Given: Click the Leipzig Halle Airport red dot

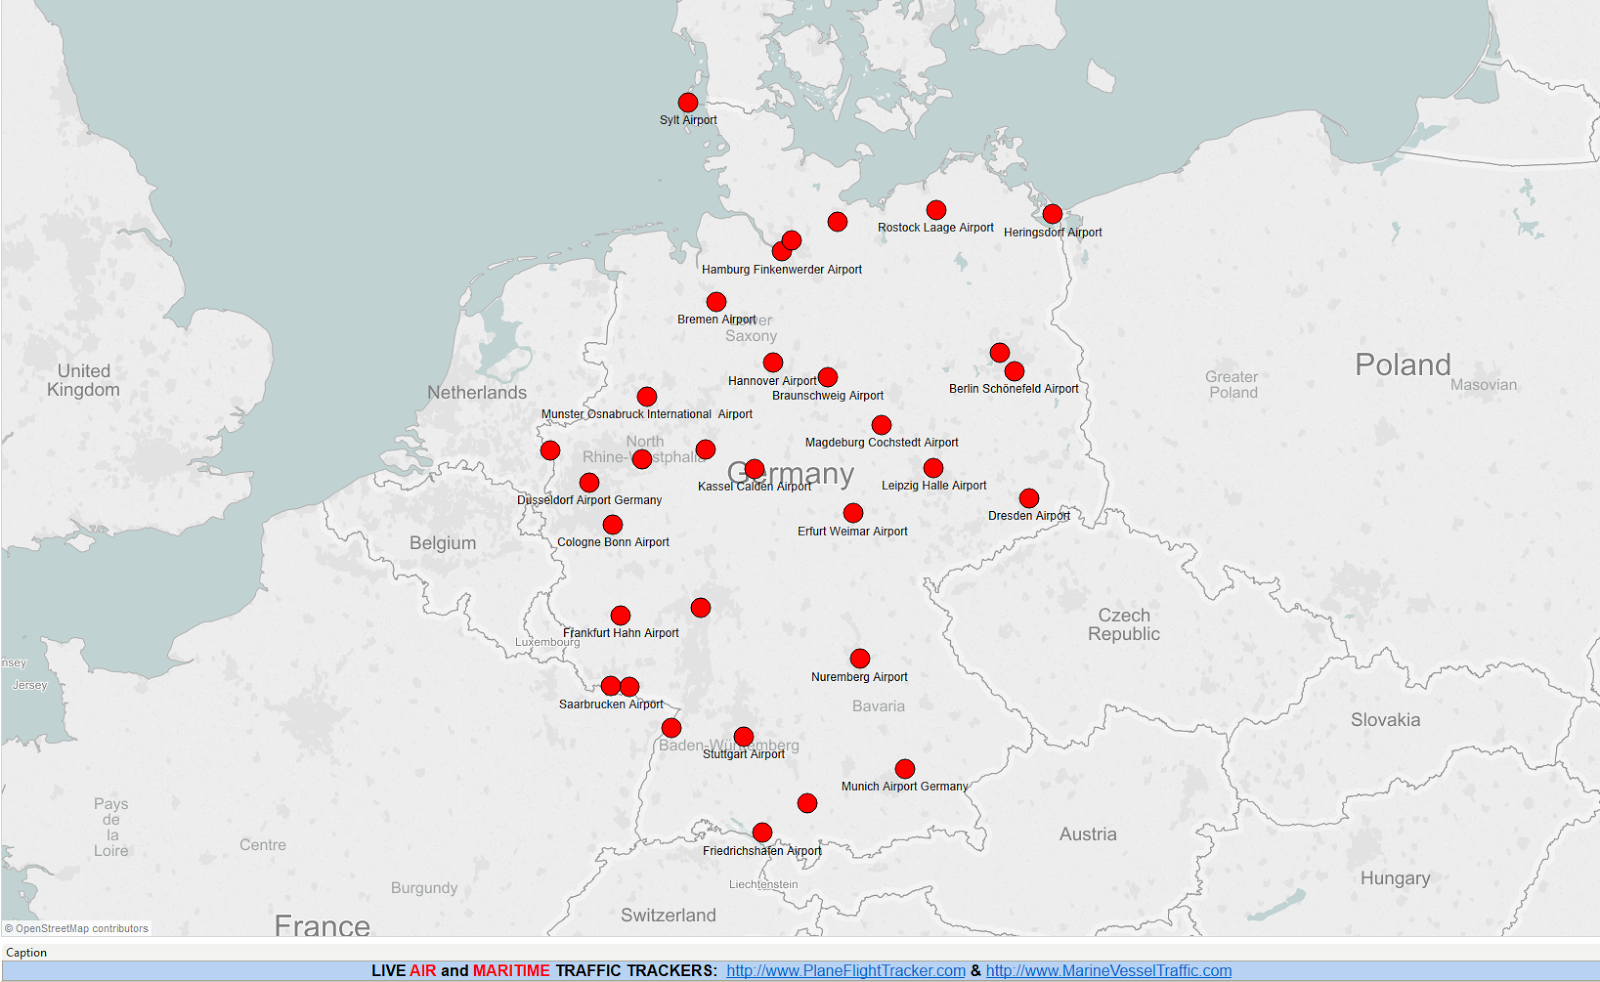Looking at the screenshot, I should (x=933, y=468).
